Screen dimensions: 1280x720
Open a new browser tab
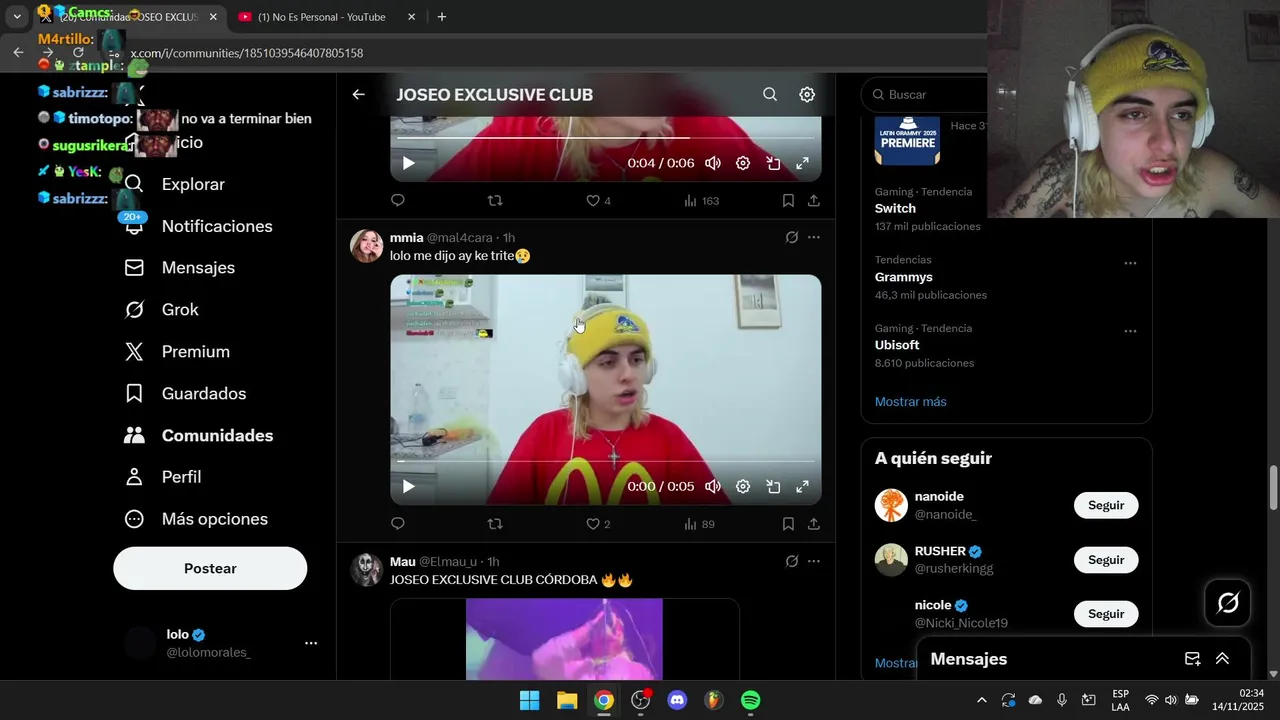[x=442, y=17]
